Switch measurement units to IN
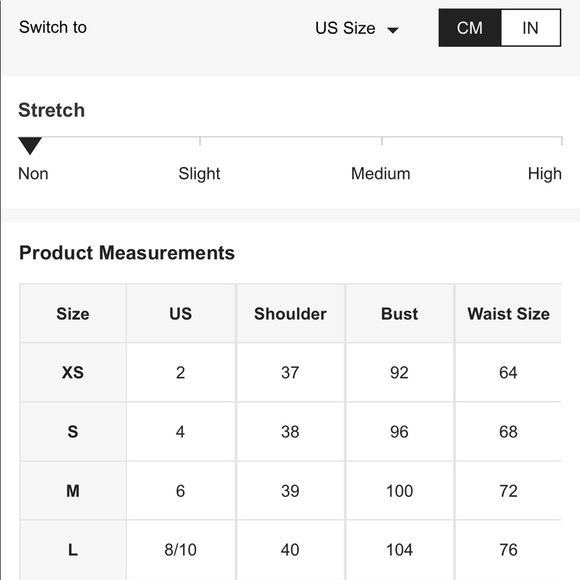This screenshot has height=580, width=580. 530,28
